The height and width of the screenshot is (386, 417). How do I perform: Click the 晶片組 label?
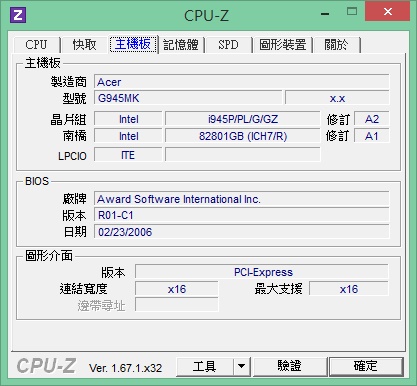[x=68, y=120]
